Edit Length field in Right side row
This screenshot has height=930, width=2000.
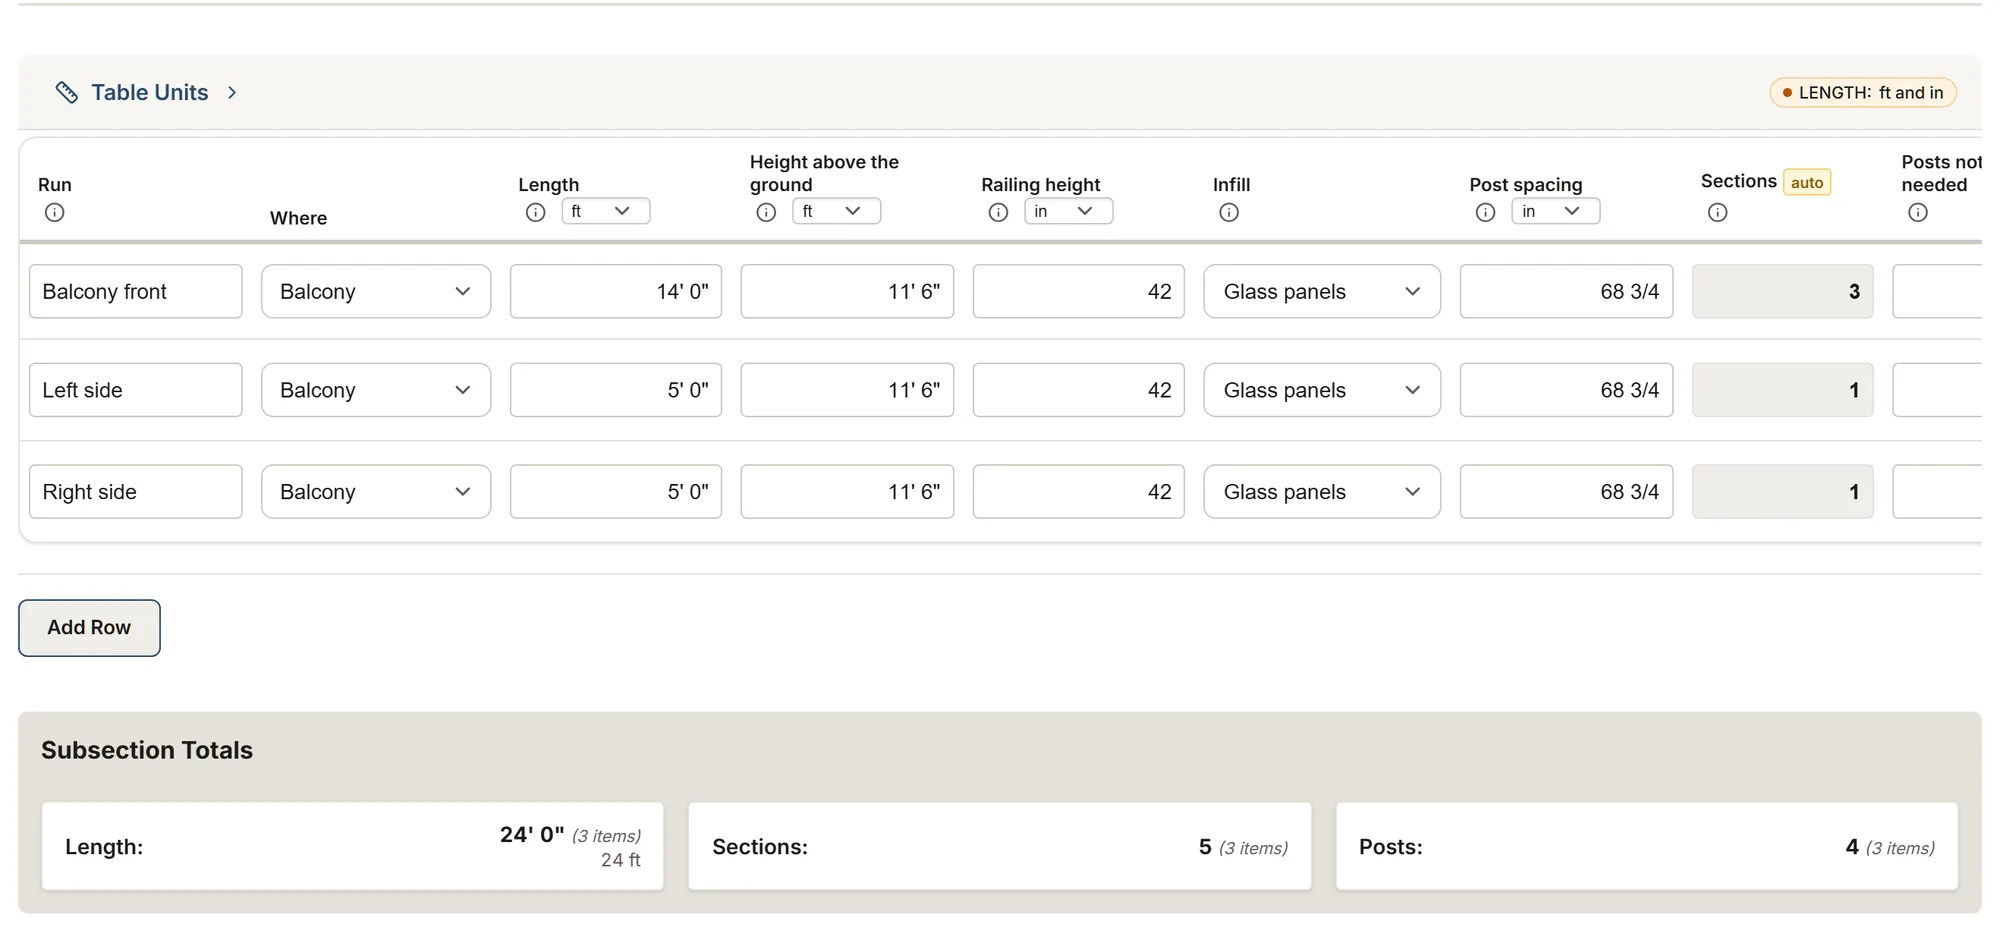(x=616, y=491)
